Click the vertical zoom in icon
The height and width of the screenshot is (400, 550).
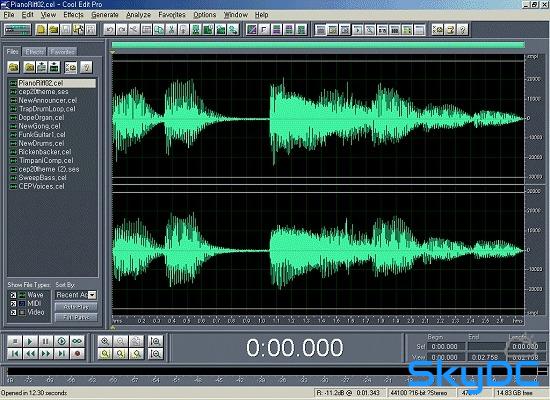(155, 341)
